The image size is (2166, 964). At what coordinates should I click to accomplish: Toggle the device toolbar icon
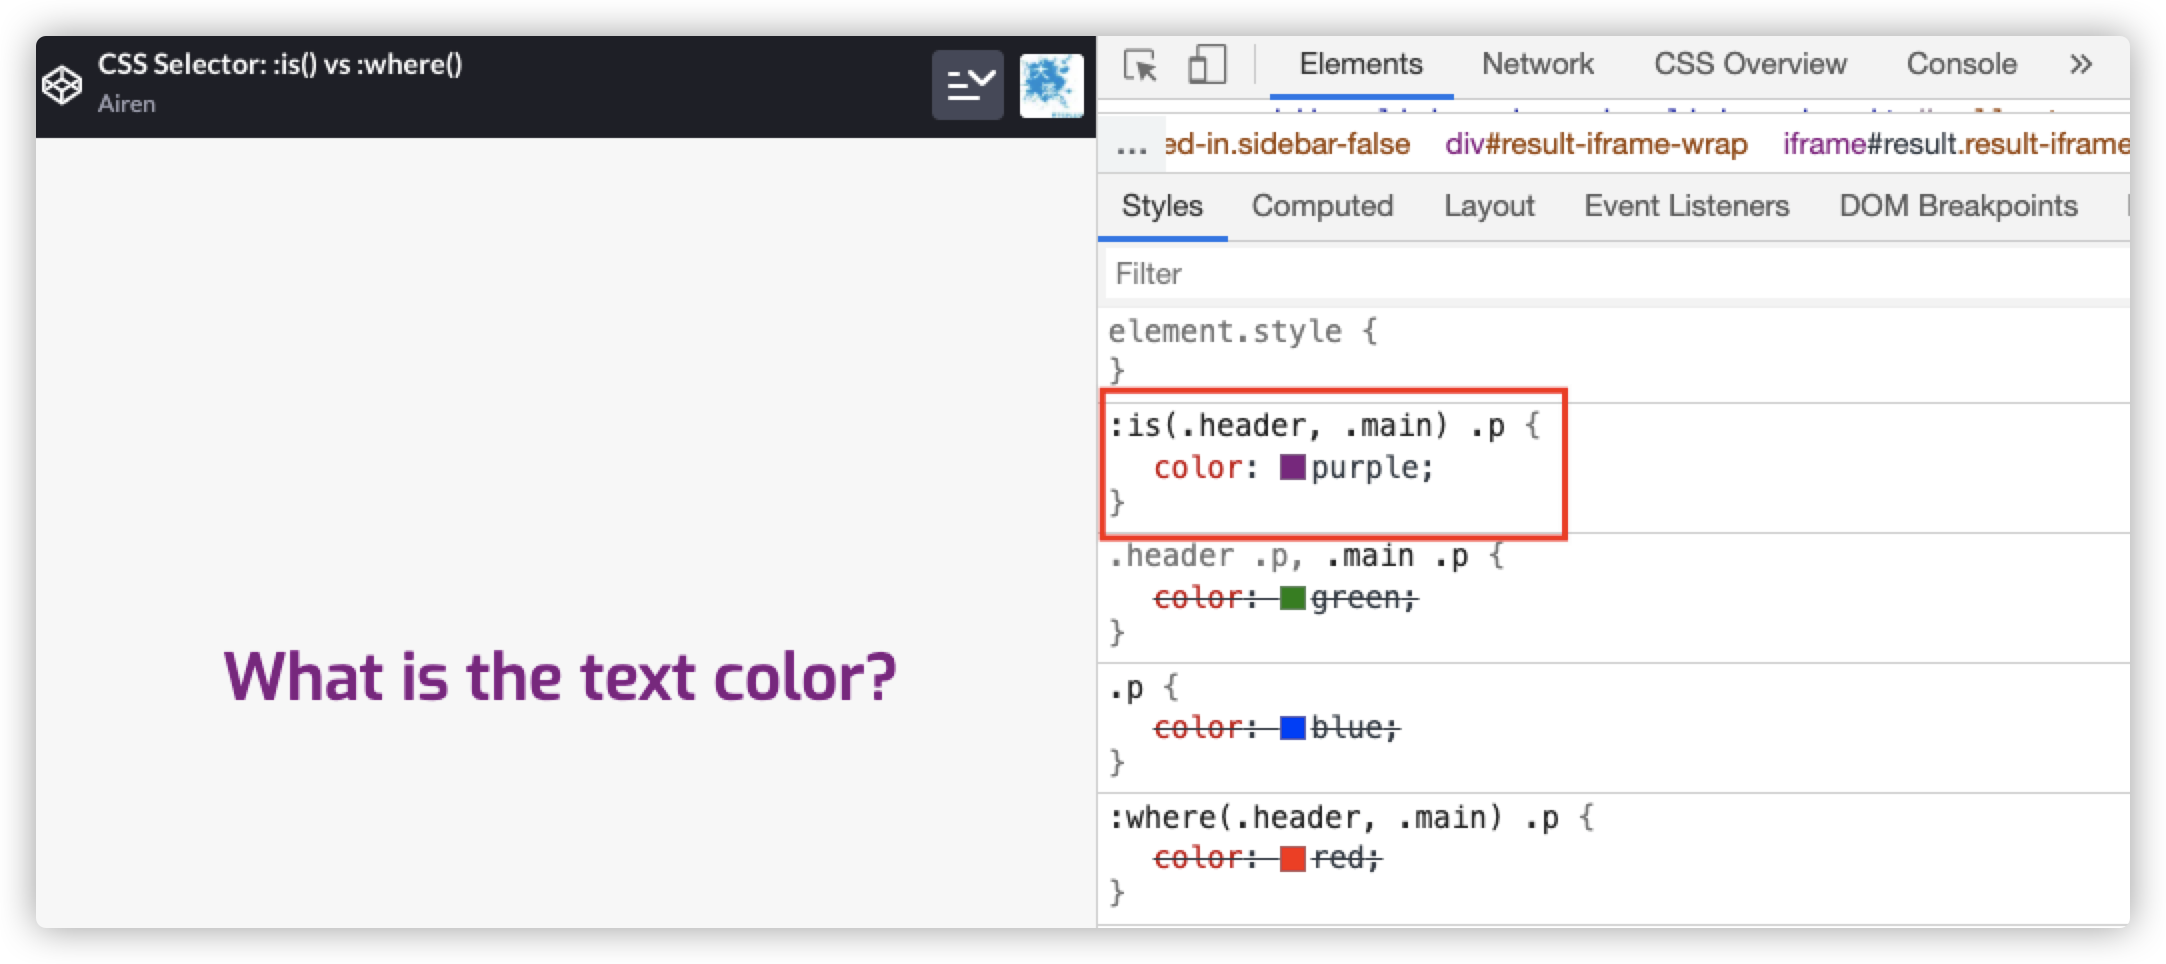point(1207,65)
